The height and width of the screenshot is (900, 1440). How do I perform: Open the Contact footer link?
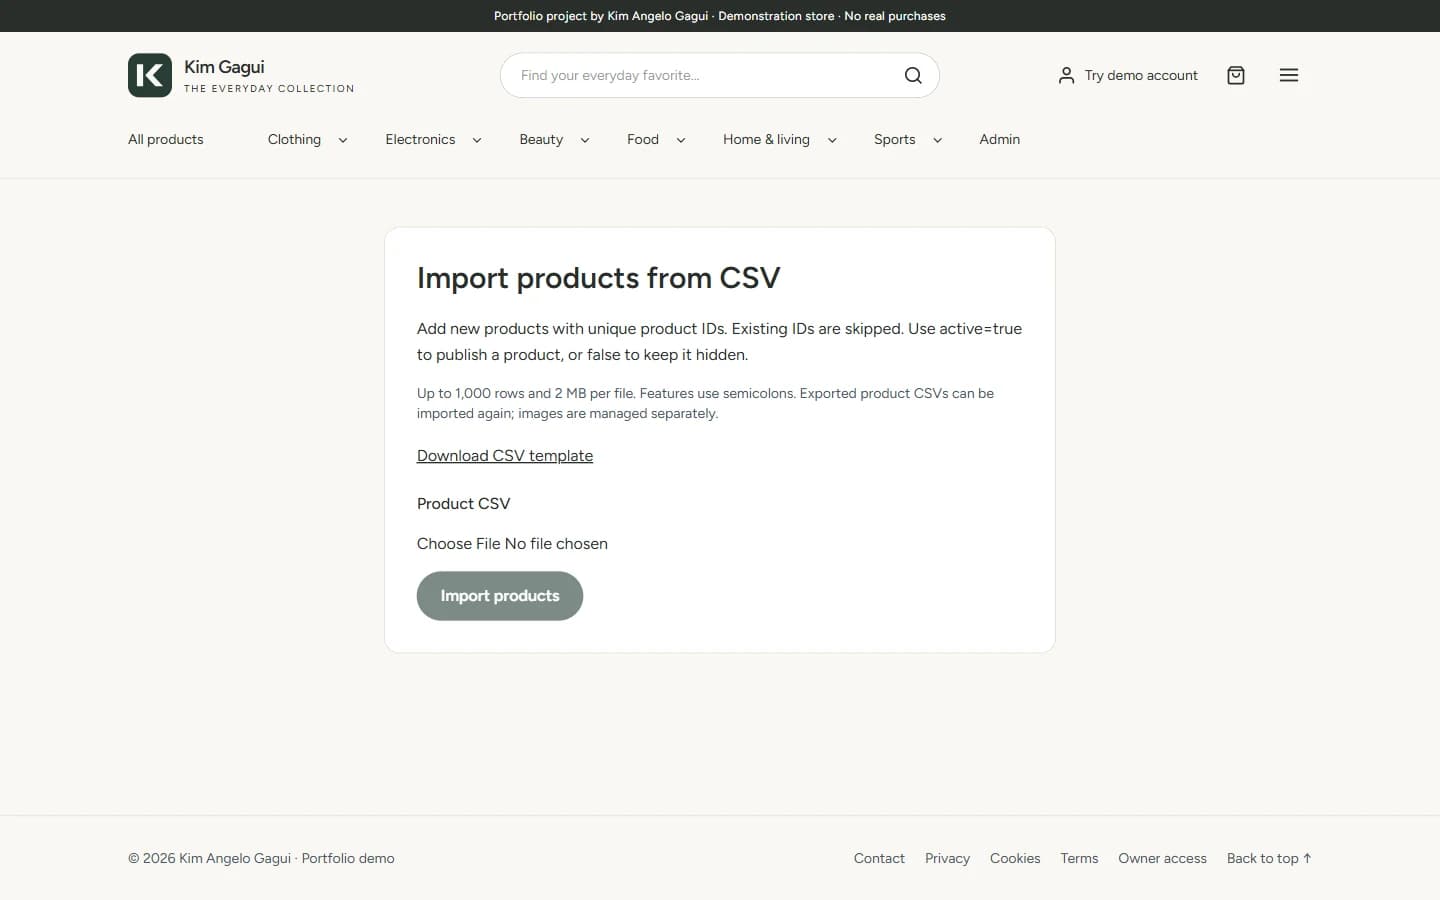tap(879, 858)
